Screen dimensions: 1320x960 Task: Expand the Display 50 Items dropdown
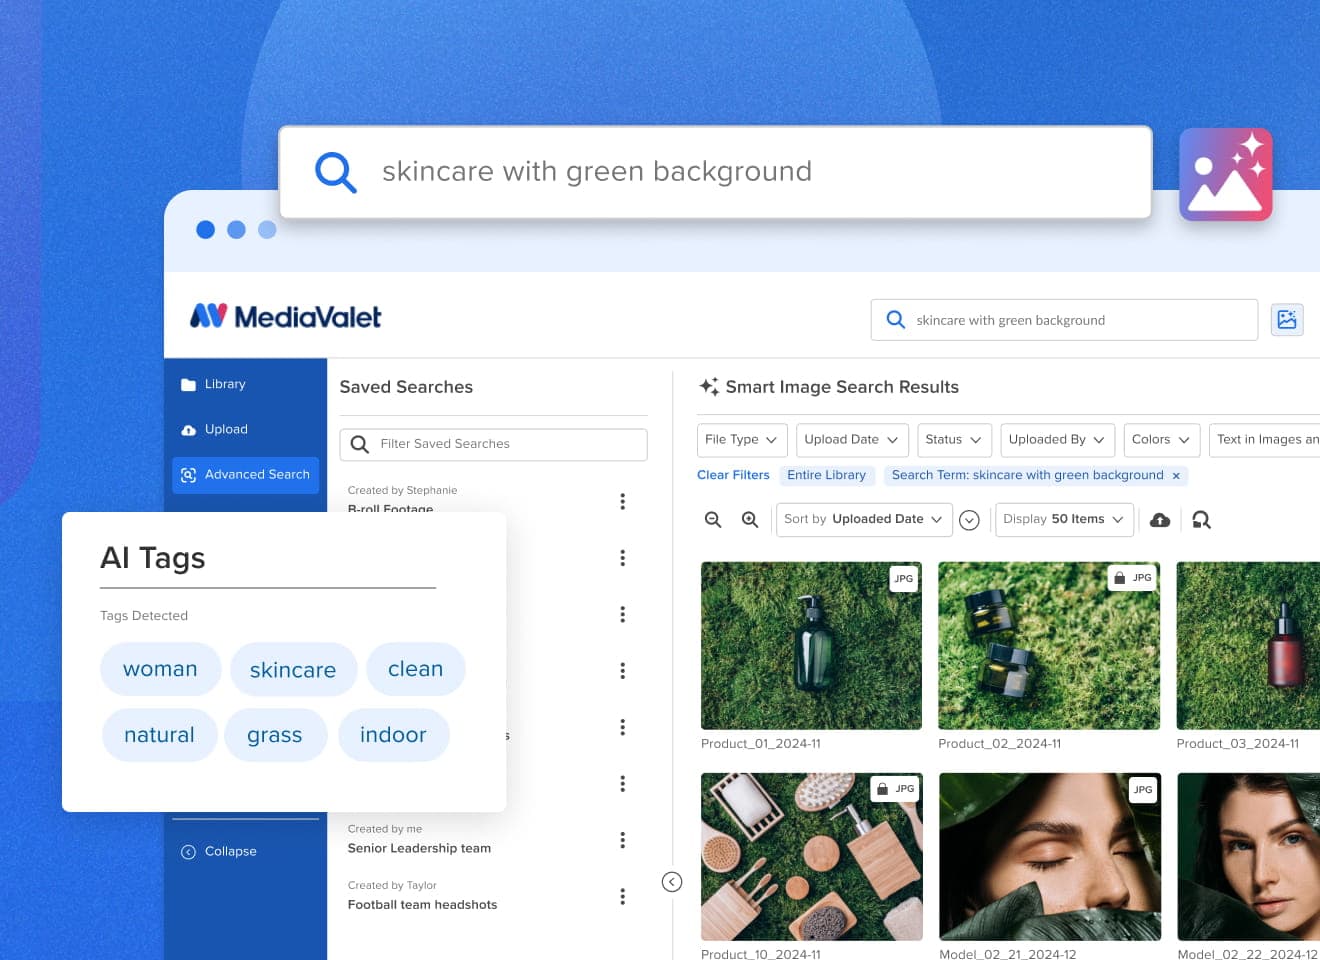[1063, 519]
